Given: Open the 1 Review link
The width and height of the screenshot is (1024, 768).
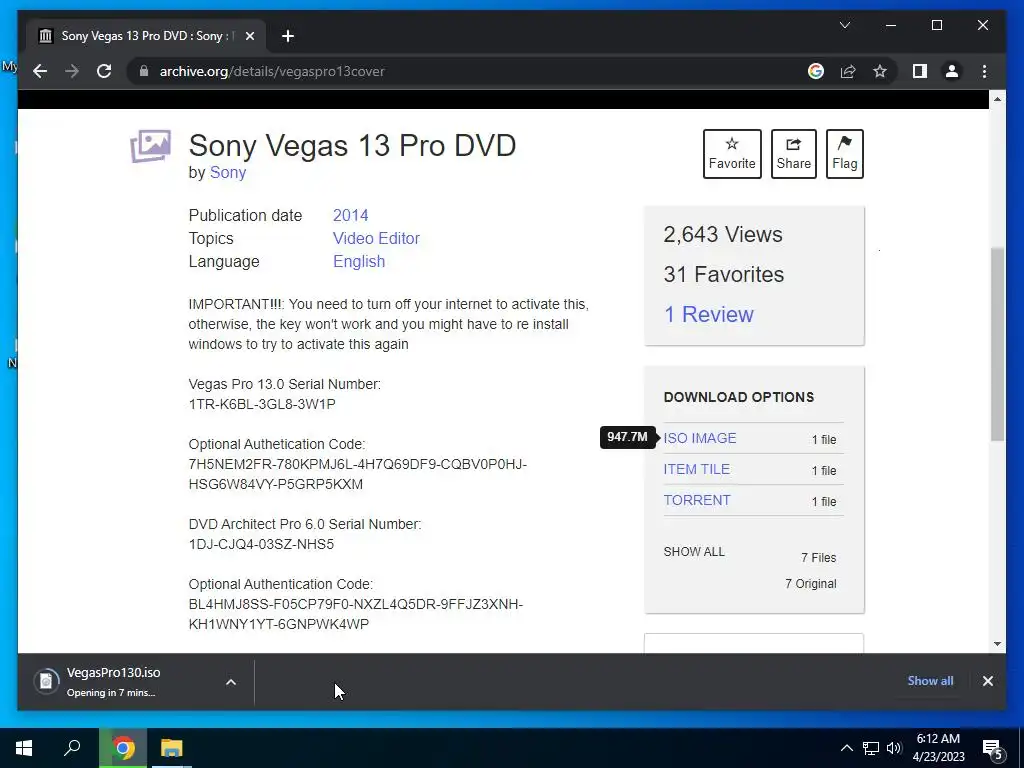Looking at the screenshot, I should (709, 314).
